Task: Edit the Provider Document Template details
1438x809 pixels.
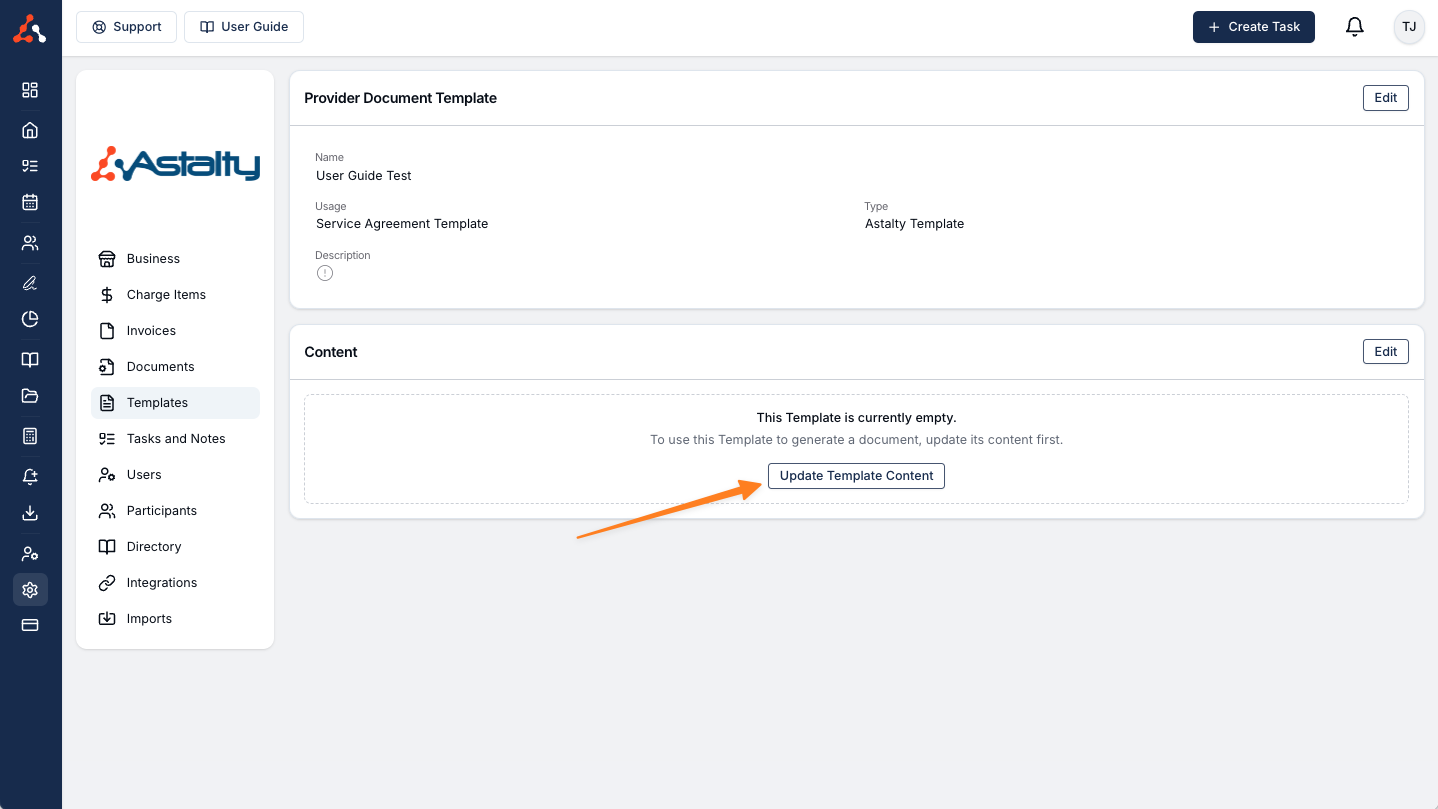Action: tap(1385, 98)
